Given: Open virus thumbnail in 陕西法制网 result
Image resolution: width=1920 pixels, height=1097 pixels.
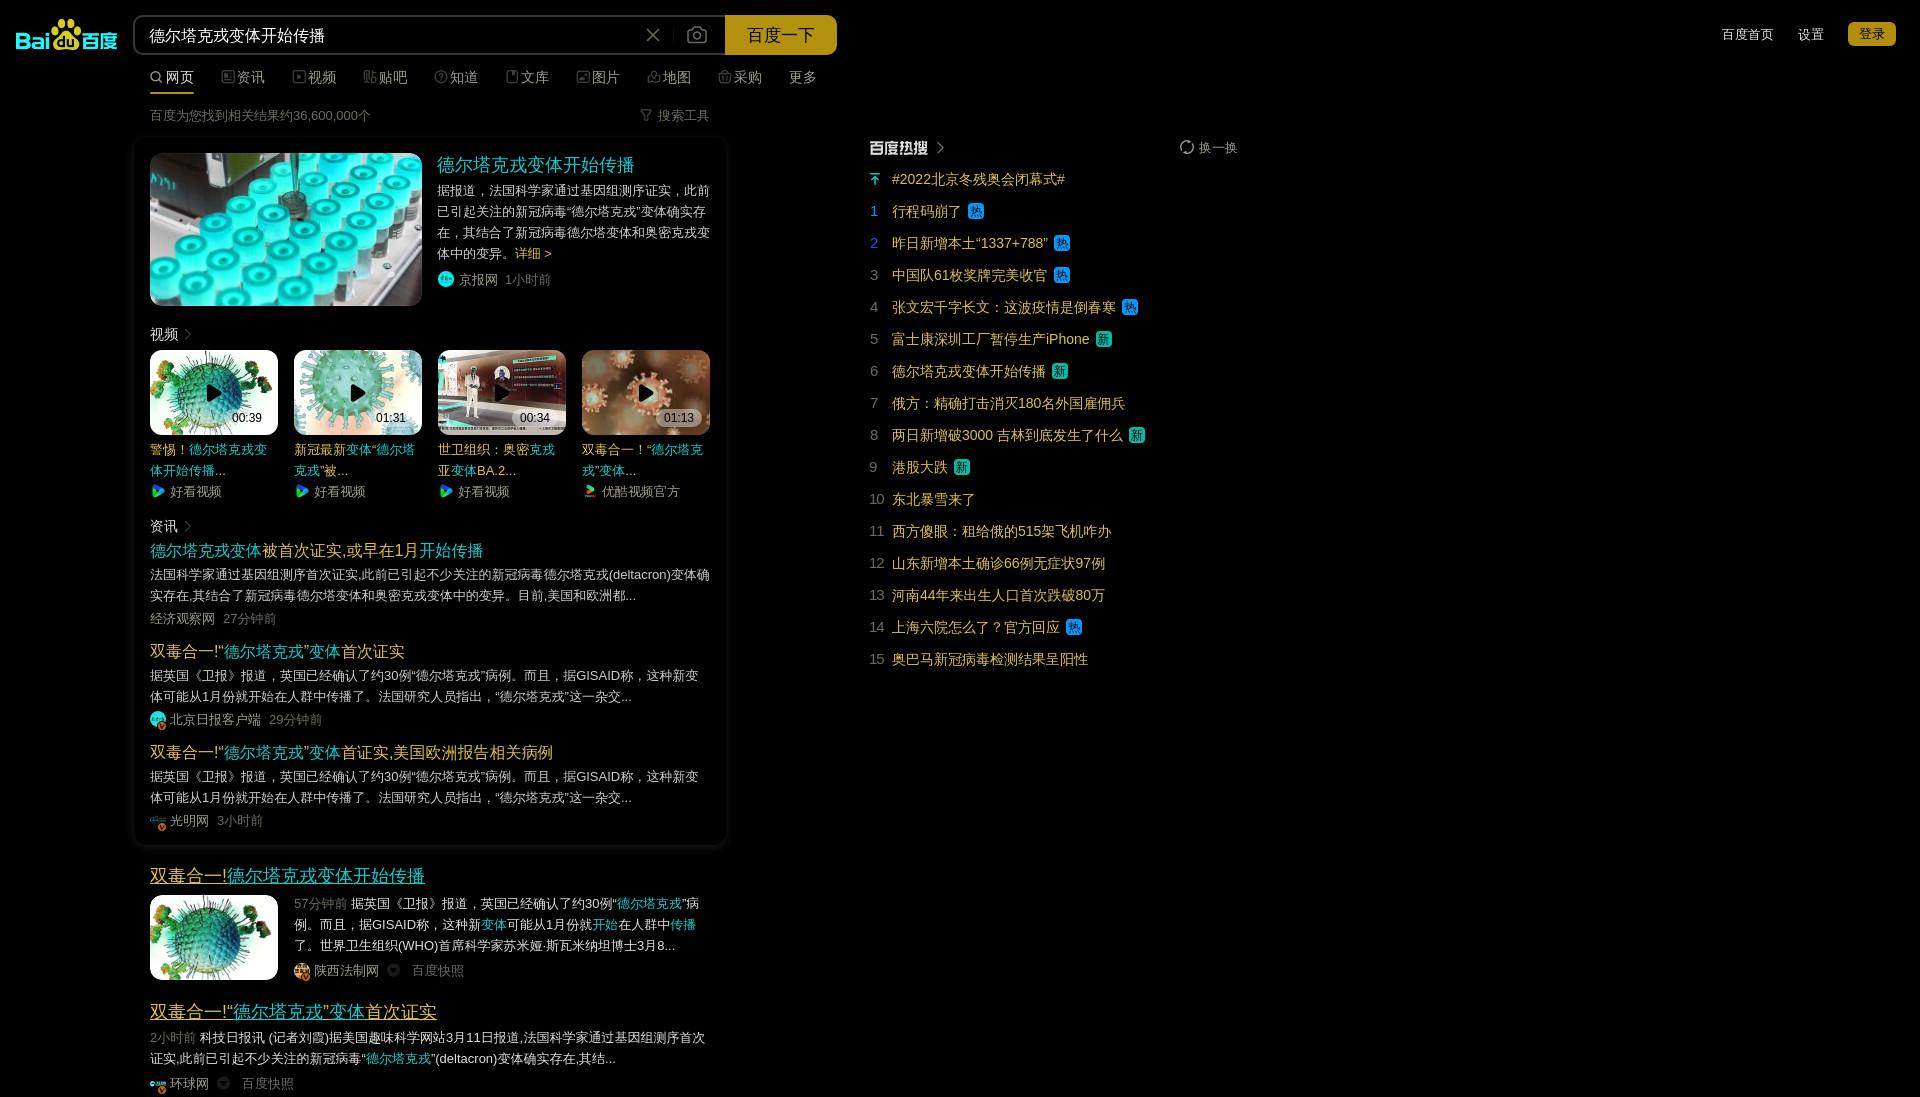Looking at the screenshot, I should pyautogui.click(x=214, y=937).
